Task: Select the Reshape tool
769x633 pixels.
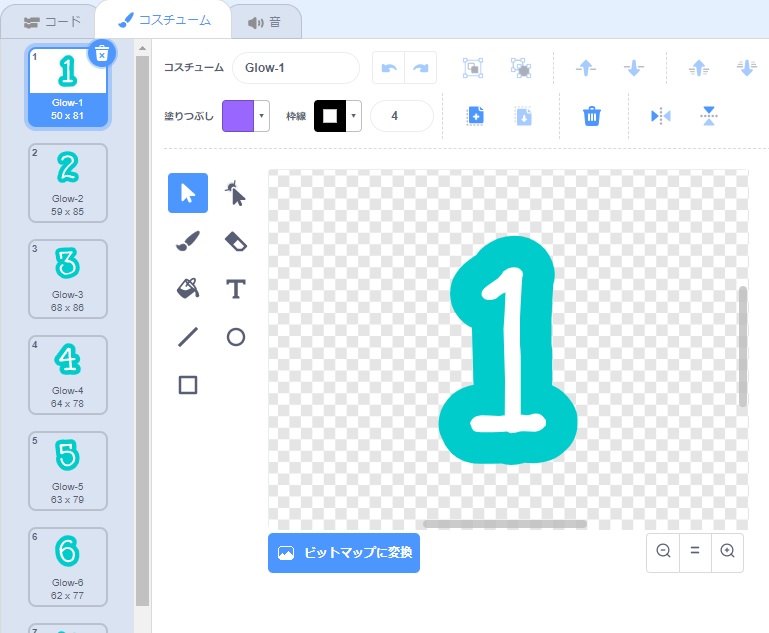Action: coord(236,193)
